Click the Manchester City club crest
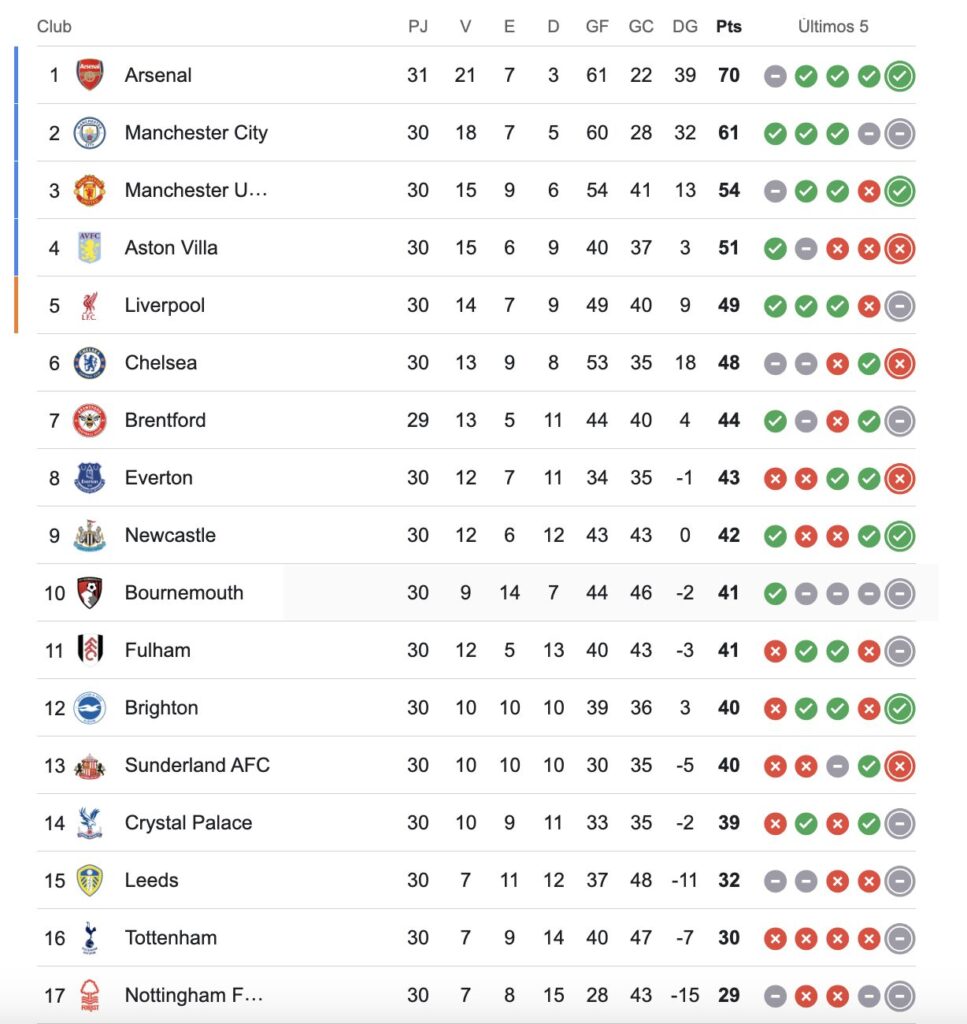967x1024 pixels. [x=90, y=133]
